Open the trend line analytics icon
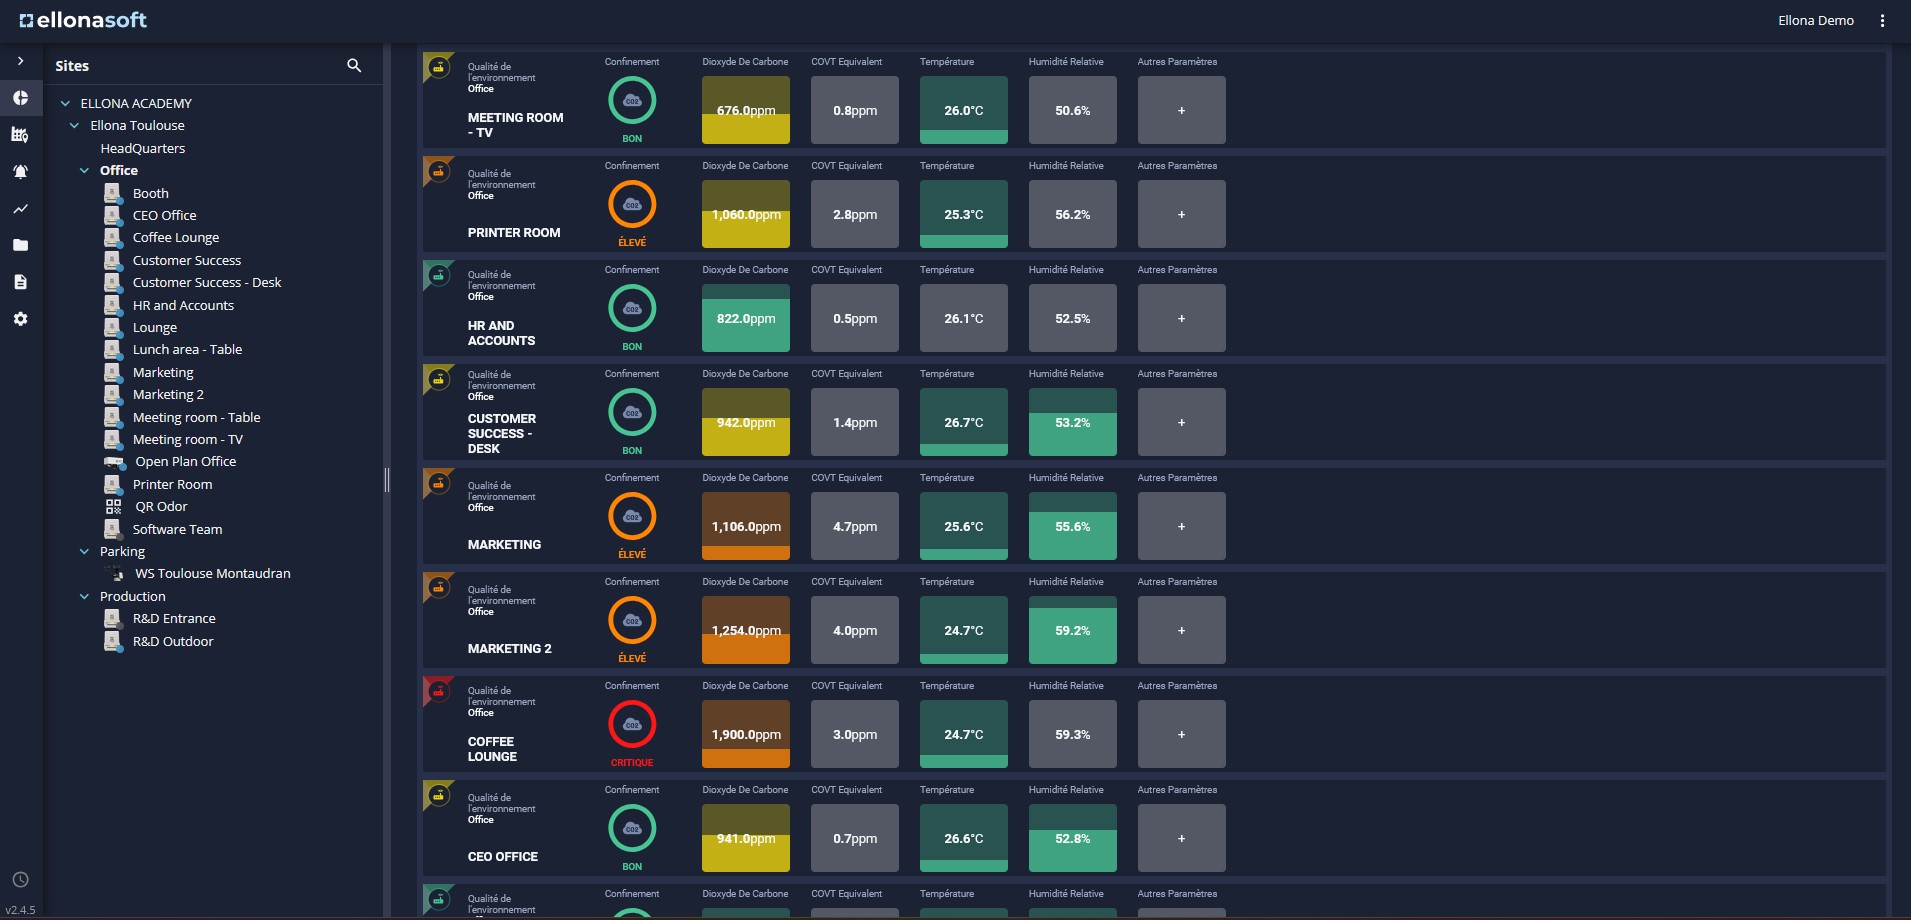 coord(20,209)
